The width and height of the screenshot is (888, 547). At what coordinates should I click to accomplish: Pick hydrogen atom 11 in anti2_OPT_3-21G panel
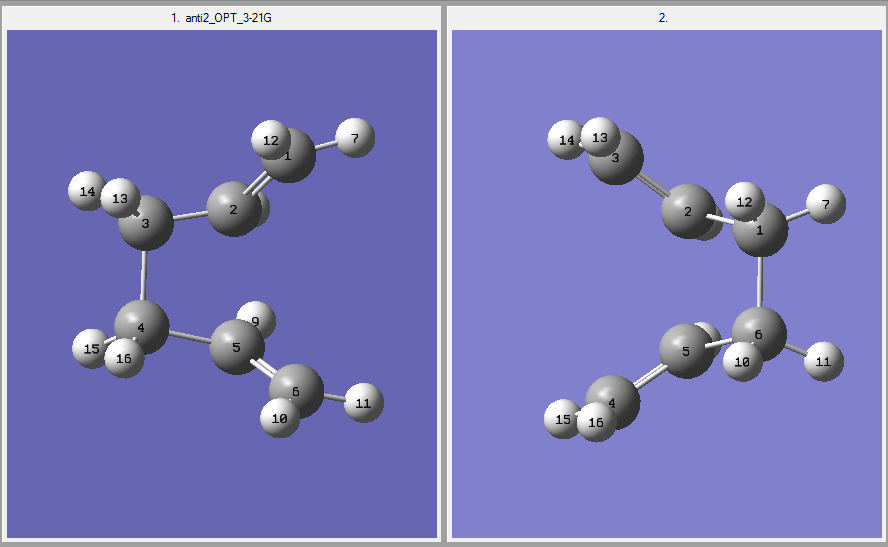click(x=364, y=403)
